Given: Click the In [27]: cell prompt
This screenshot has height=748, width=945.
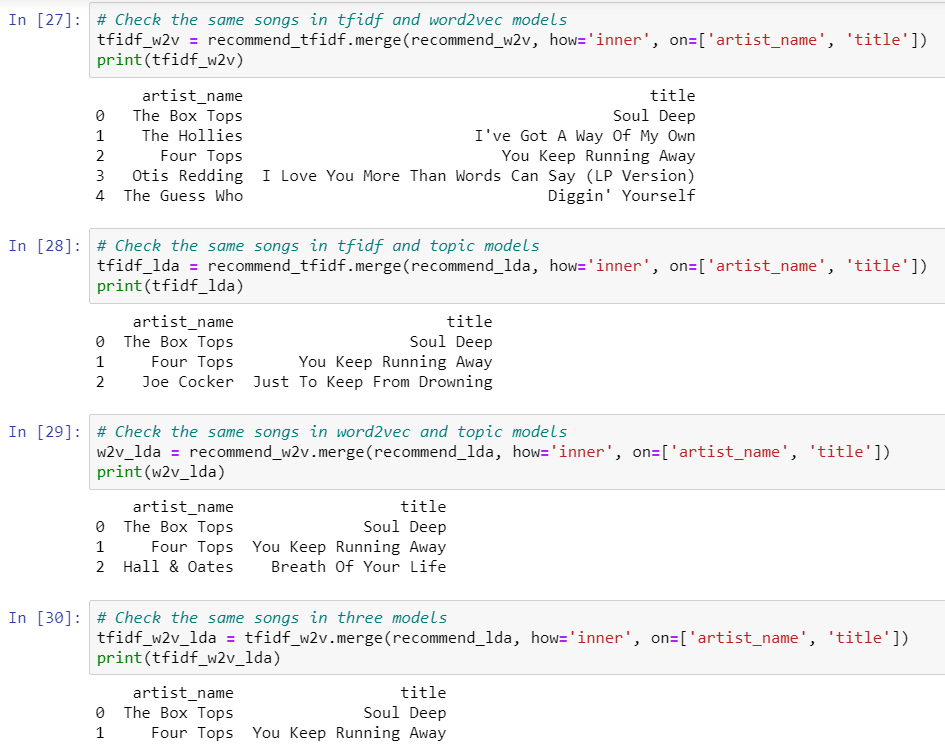Looking at the screenshot, I should point(45,20).
